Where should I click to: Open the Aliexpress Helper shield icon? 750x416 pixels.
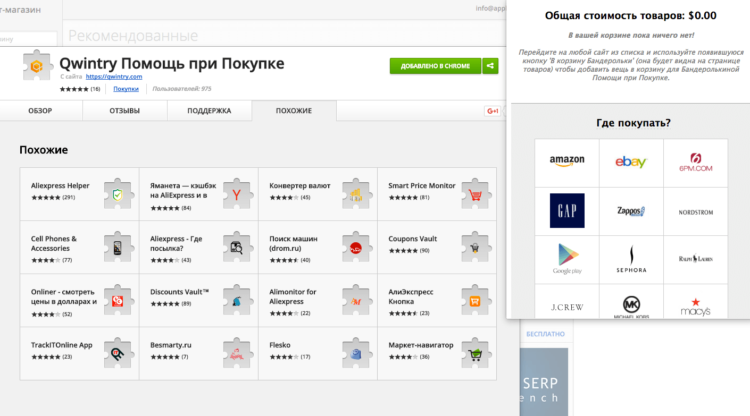[x=118, y=194]
